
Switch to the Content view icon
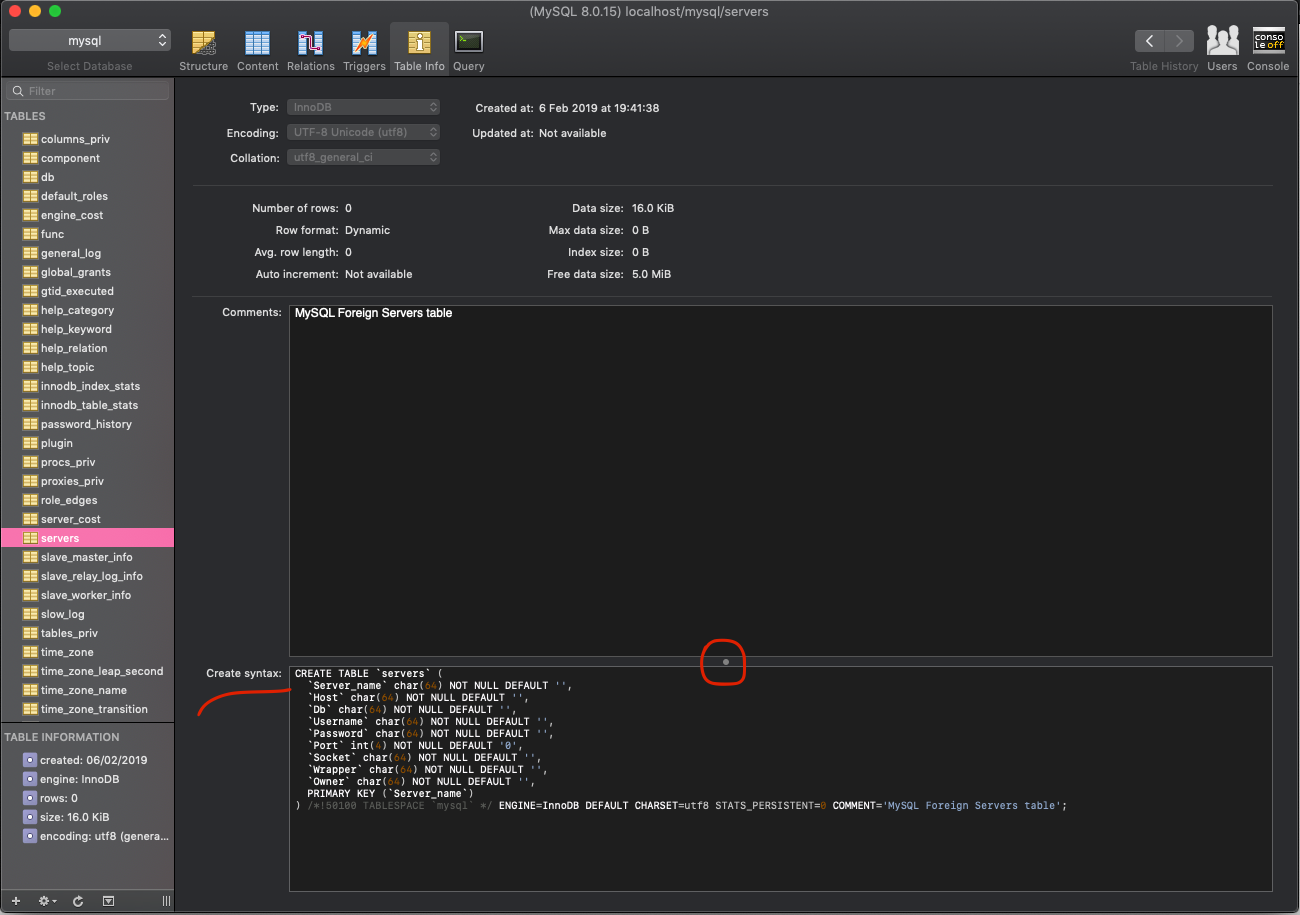point(258,47)
